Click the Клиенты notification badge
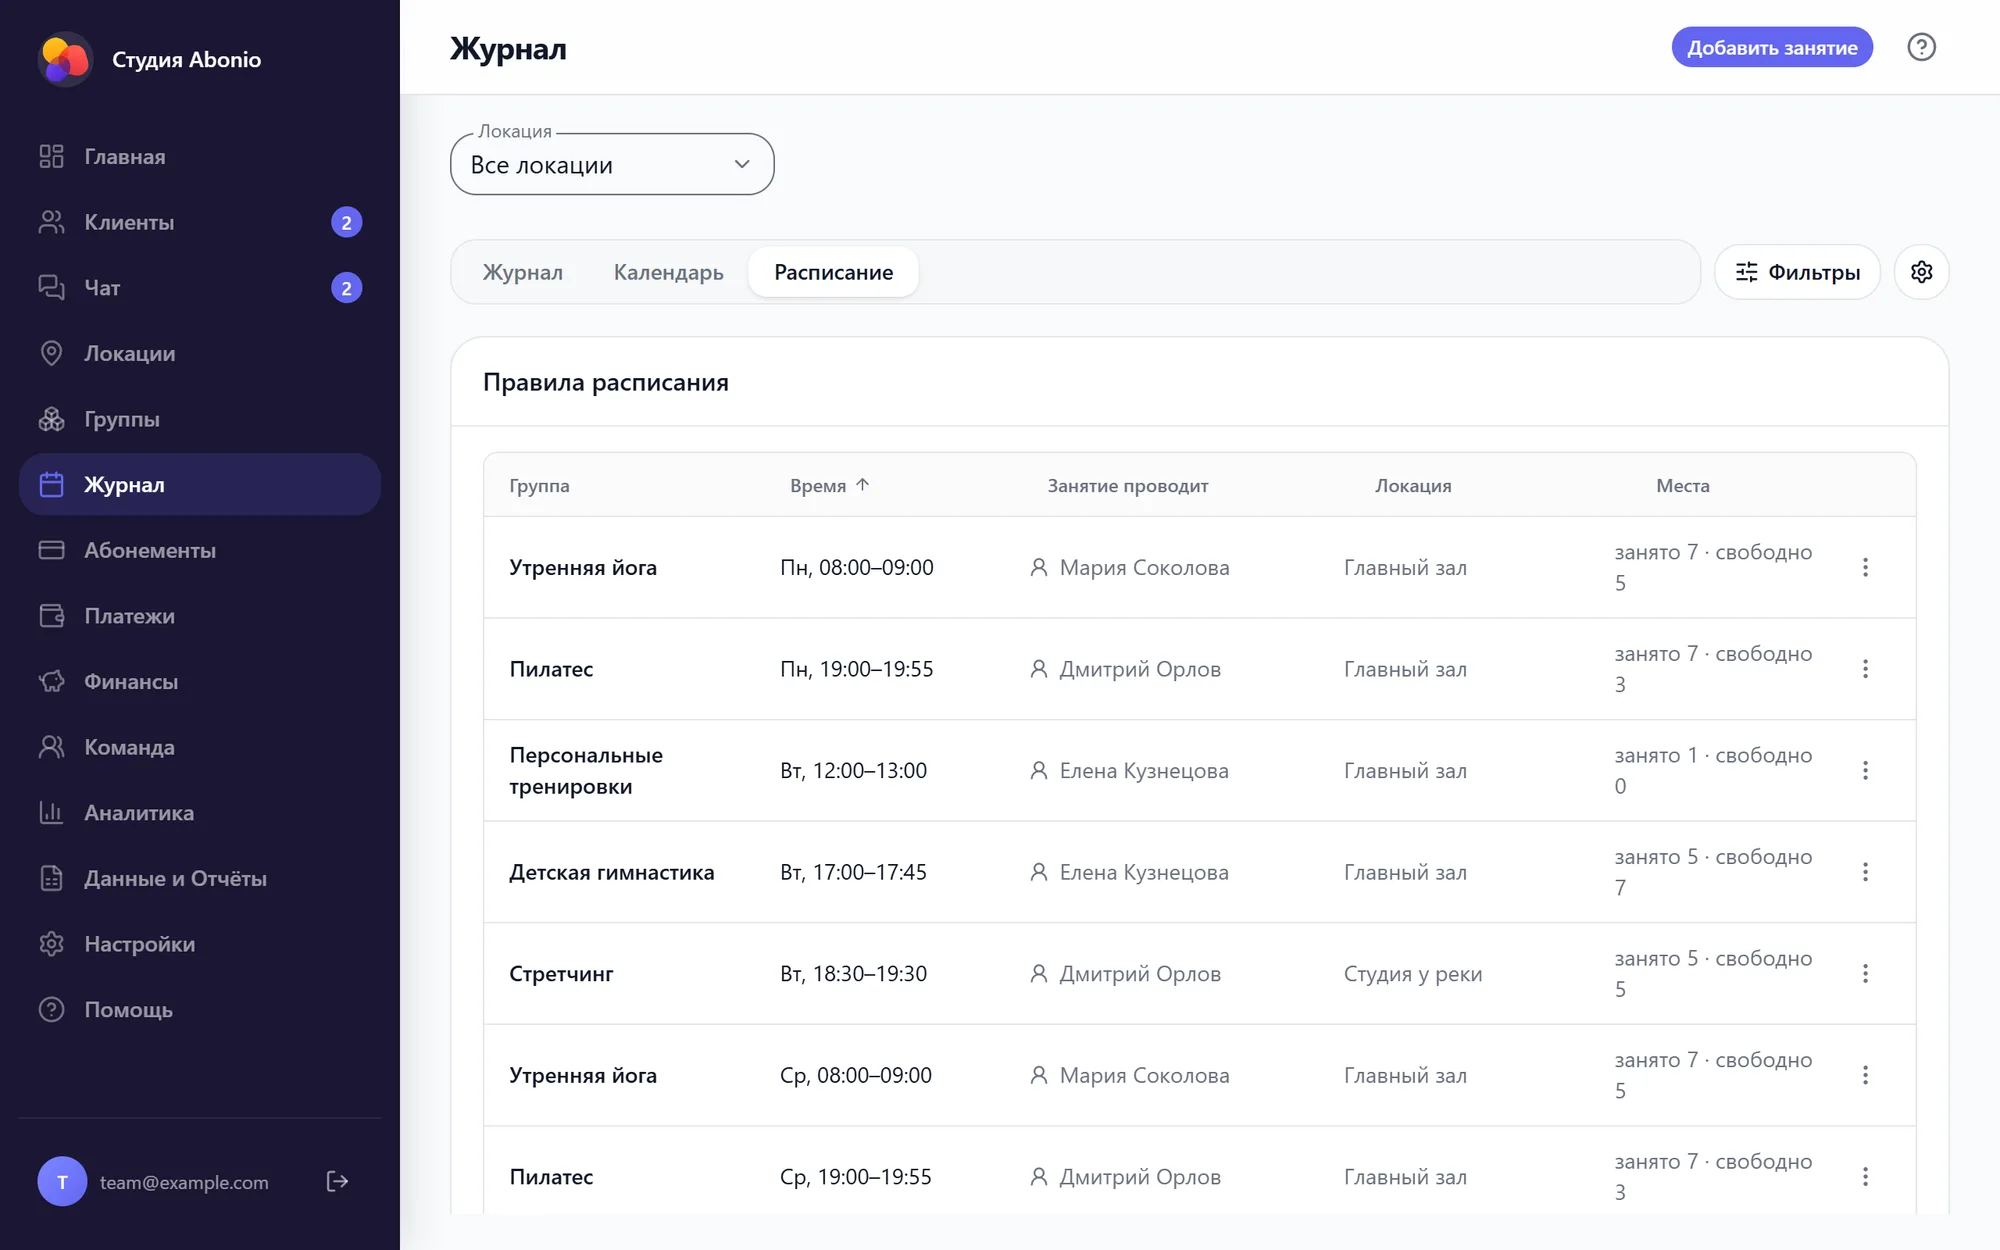This screenshot has height=1250, width=2000. point(346,222)
